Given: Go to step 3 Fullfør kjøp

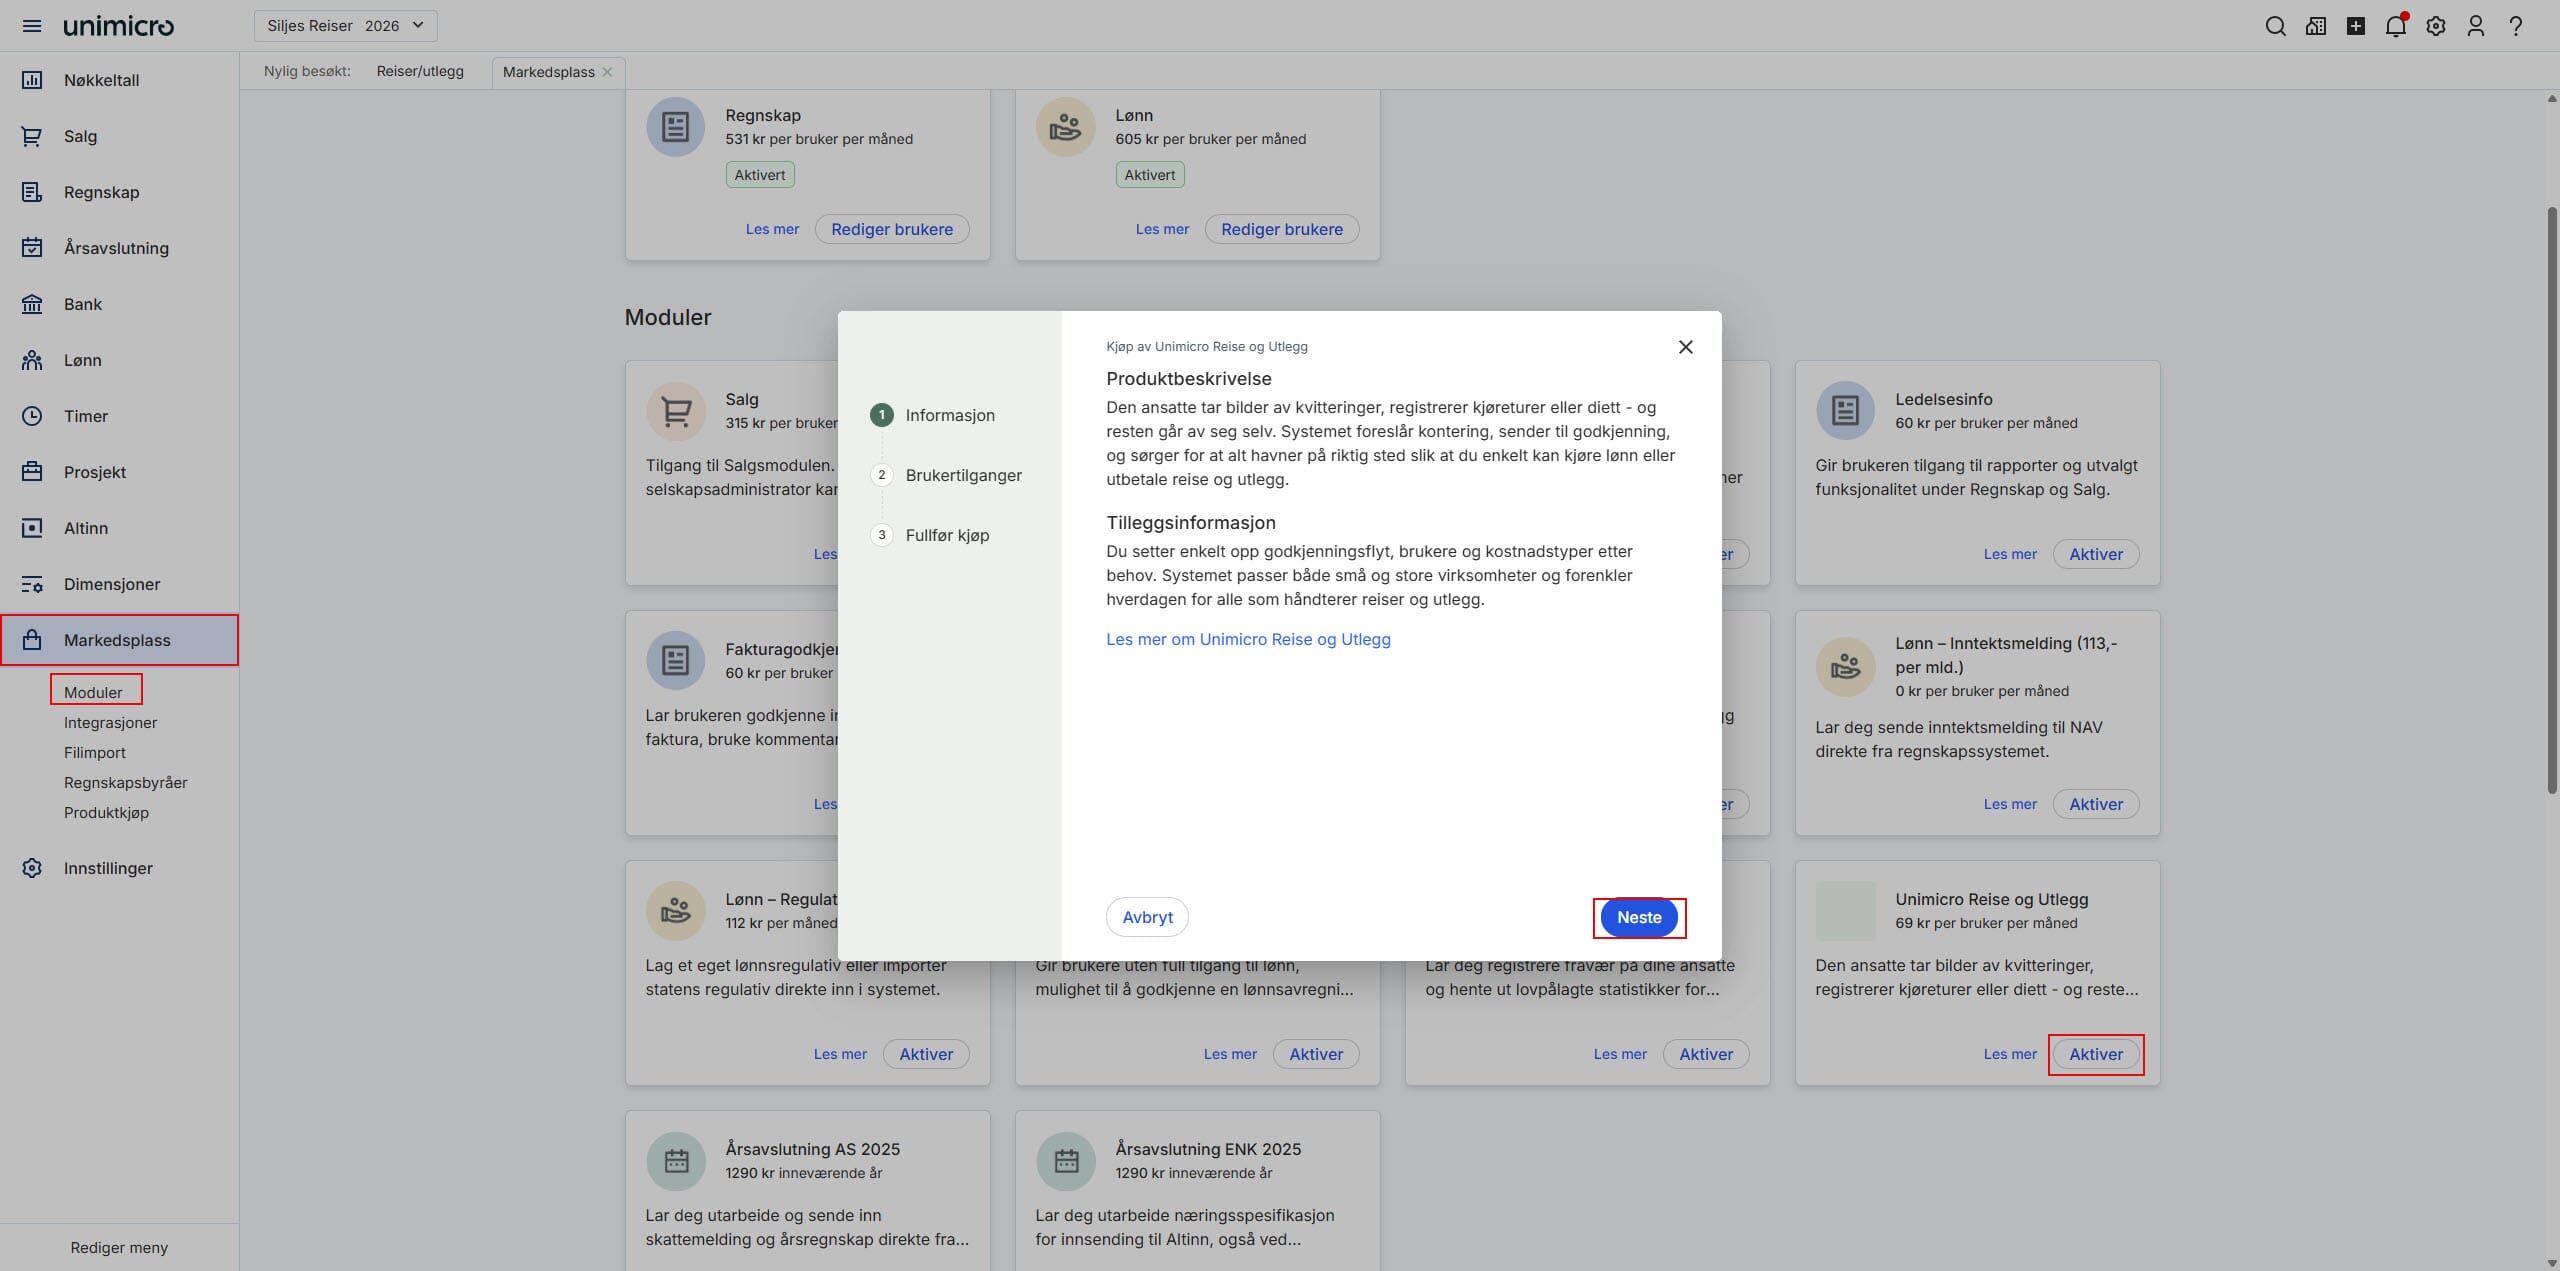Looking at the screenshot, I should click(x=946, y=535).
